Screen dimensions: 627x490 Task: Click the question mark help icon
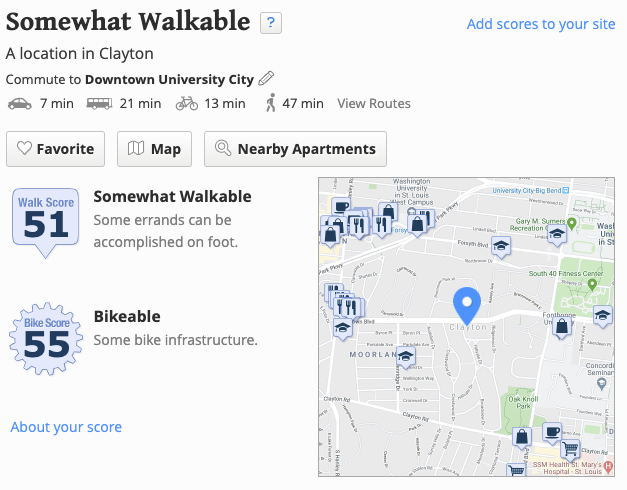point(271,23)
